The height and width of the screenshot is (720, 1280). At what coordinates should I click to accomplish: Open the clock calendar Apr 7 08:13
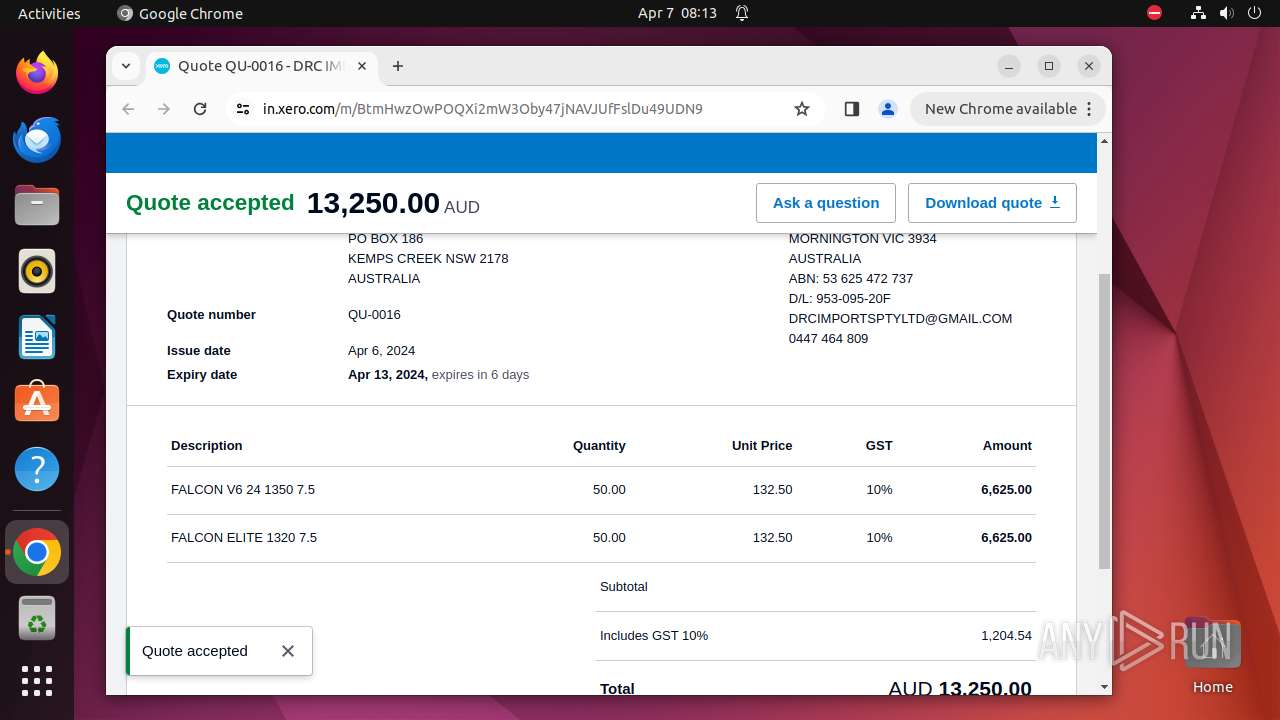(x=677, y=13)
